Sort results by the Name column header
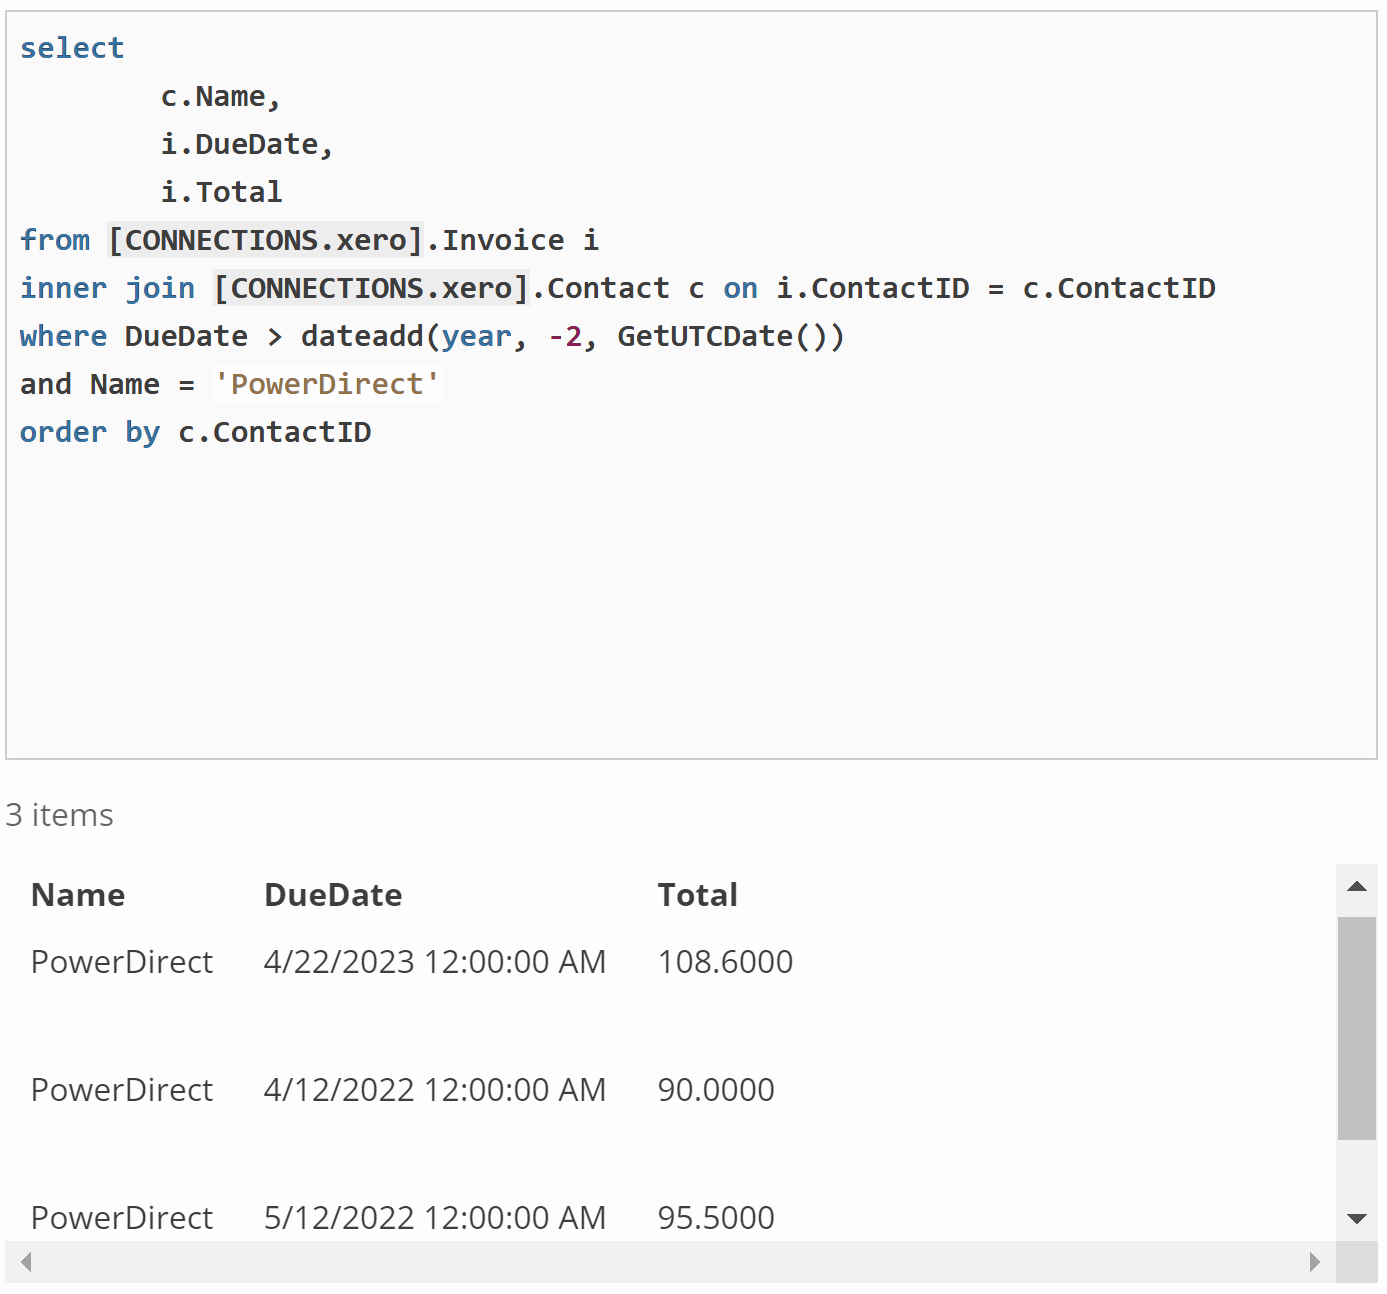Viewport: 1387px width, 1294px height. tap(78, 895)
